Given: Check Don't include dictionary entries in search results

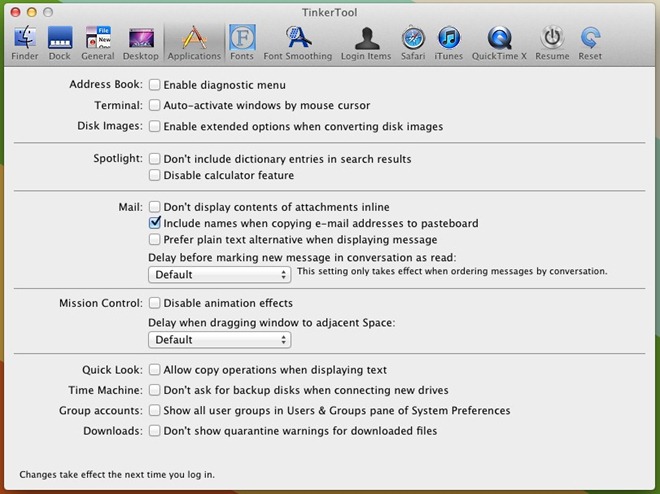Looking at the screenshot, I should tap(154, 159).
